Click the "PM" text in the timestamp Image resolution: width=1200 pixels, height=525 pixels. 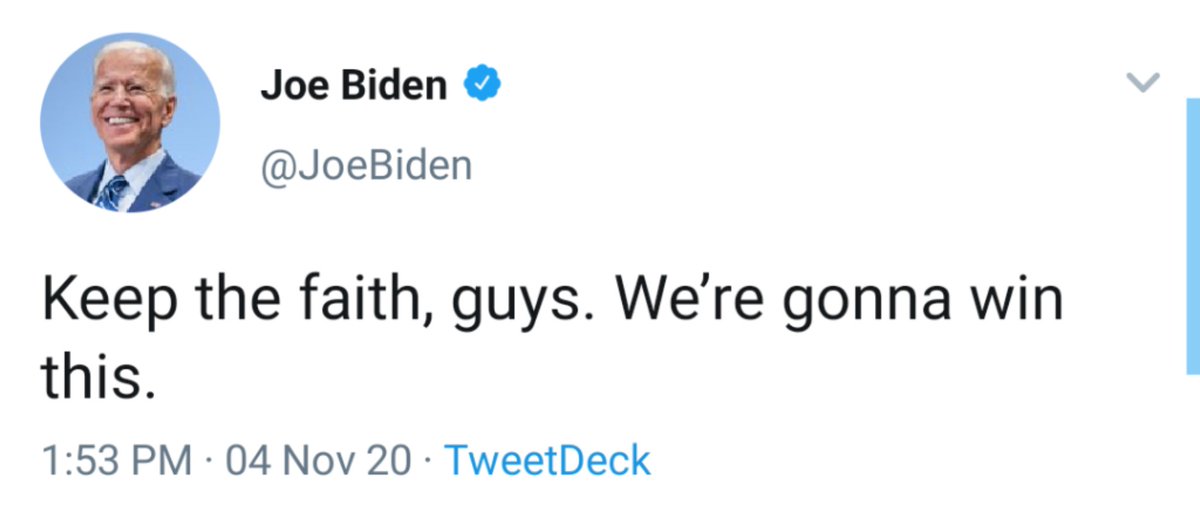[163, 461]
